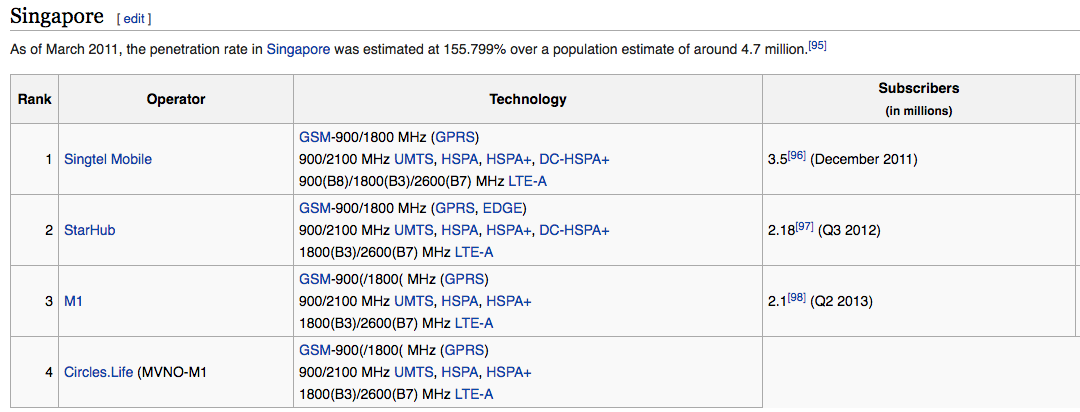Open the Circles.Life operator link

pyautogui.click(x=98, y=372)
